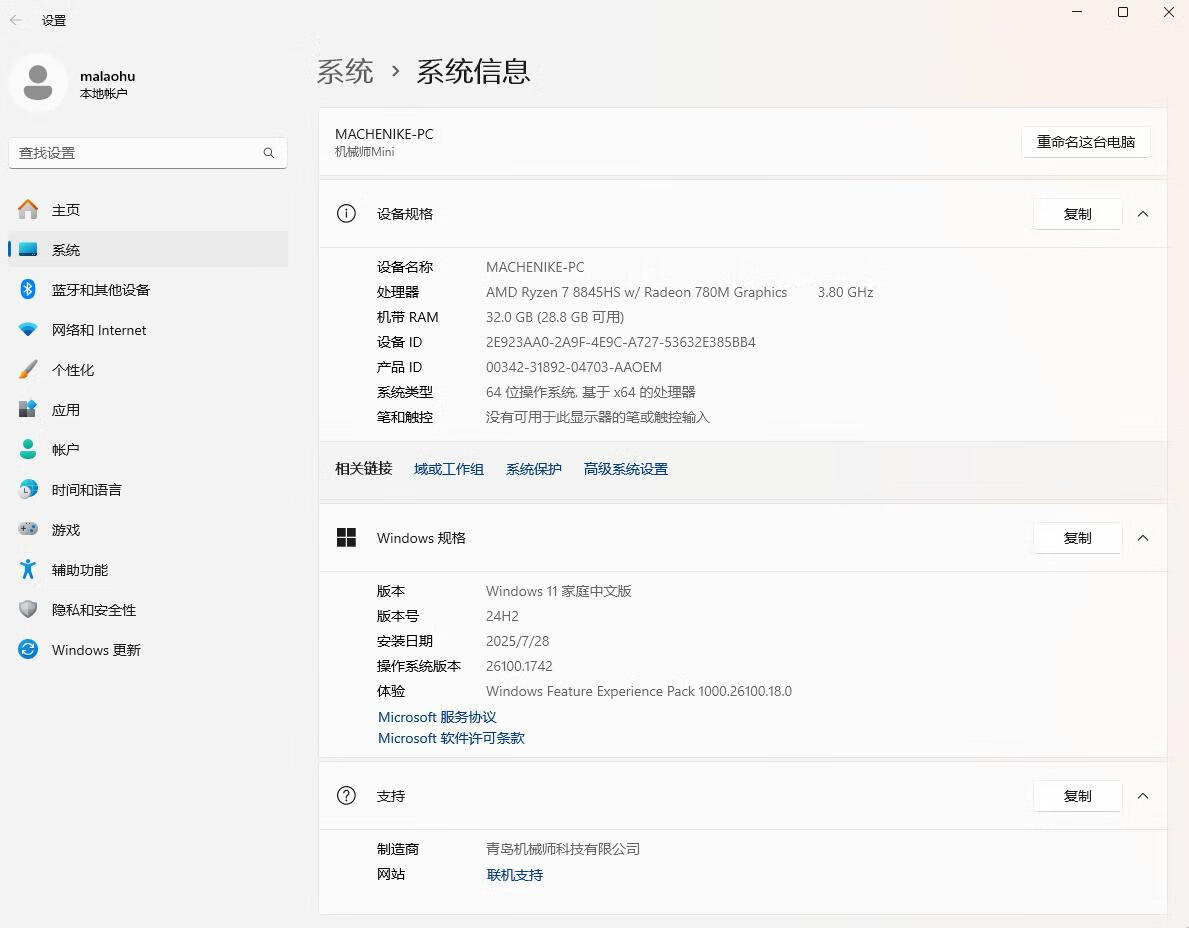Go to 主页 in the sidebar
Viewport: 1189px width, 928px height.
click(x=66, y=210)
